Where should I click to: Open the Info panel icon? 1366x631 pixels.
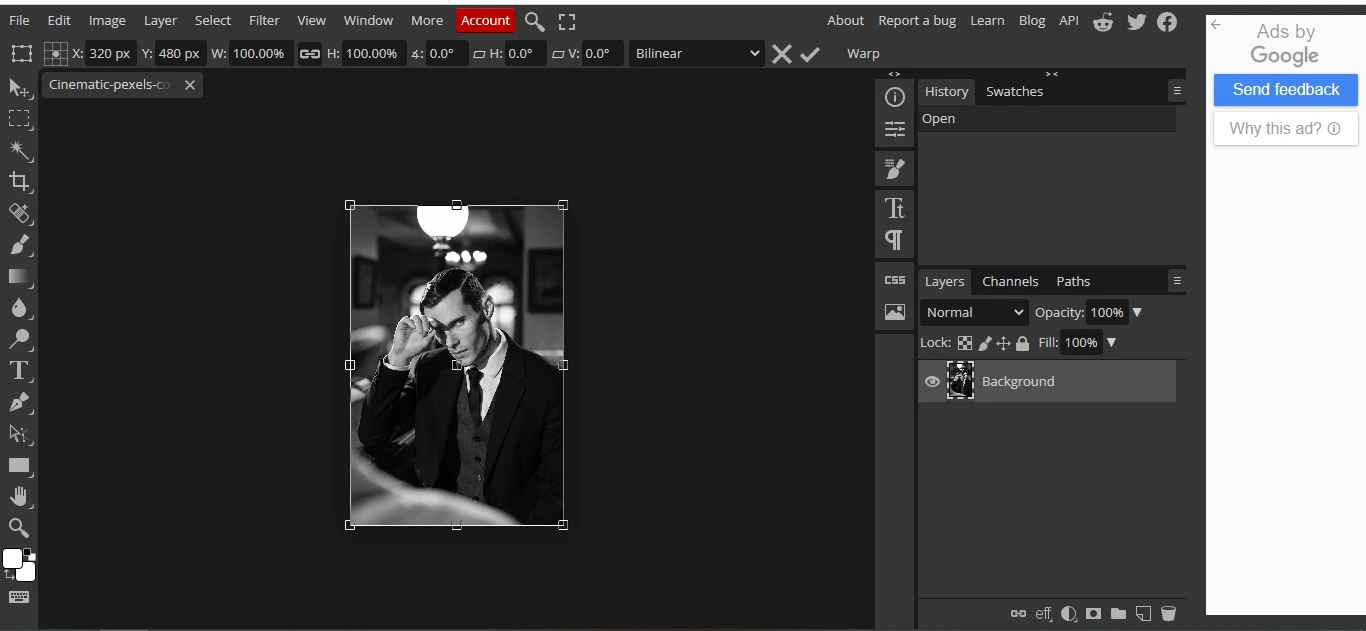895,97
